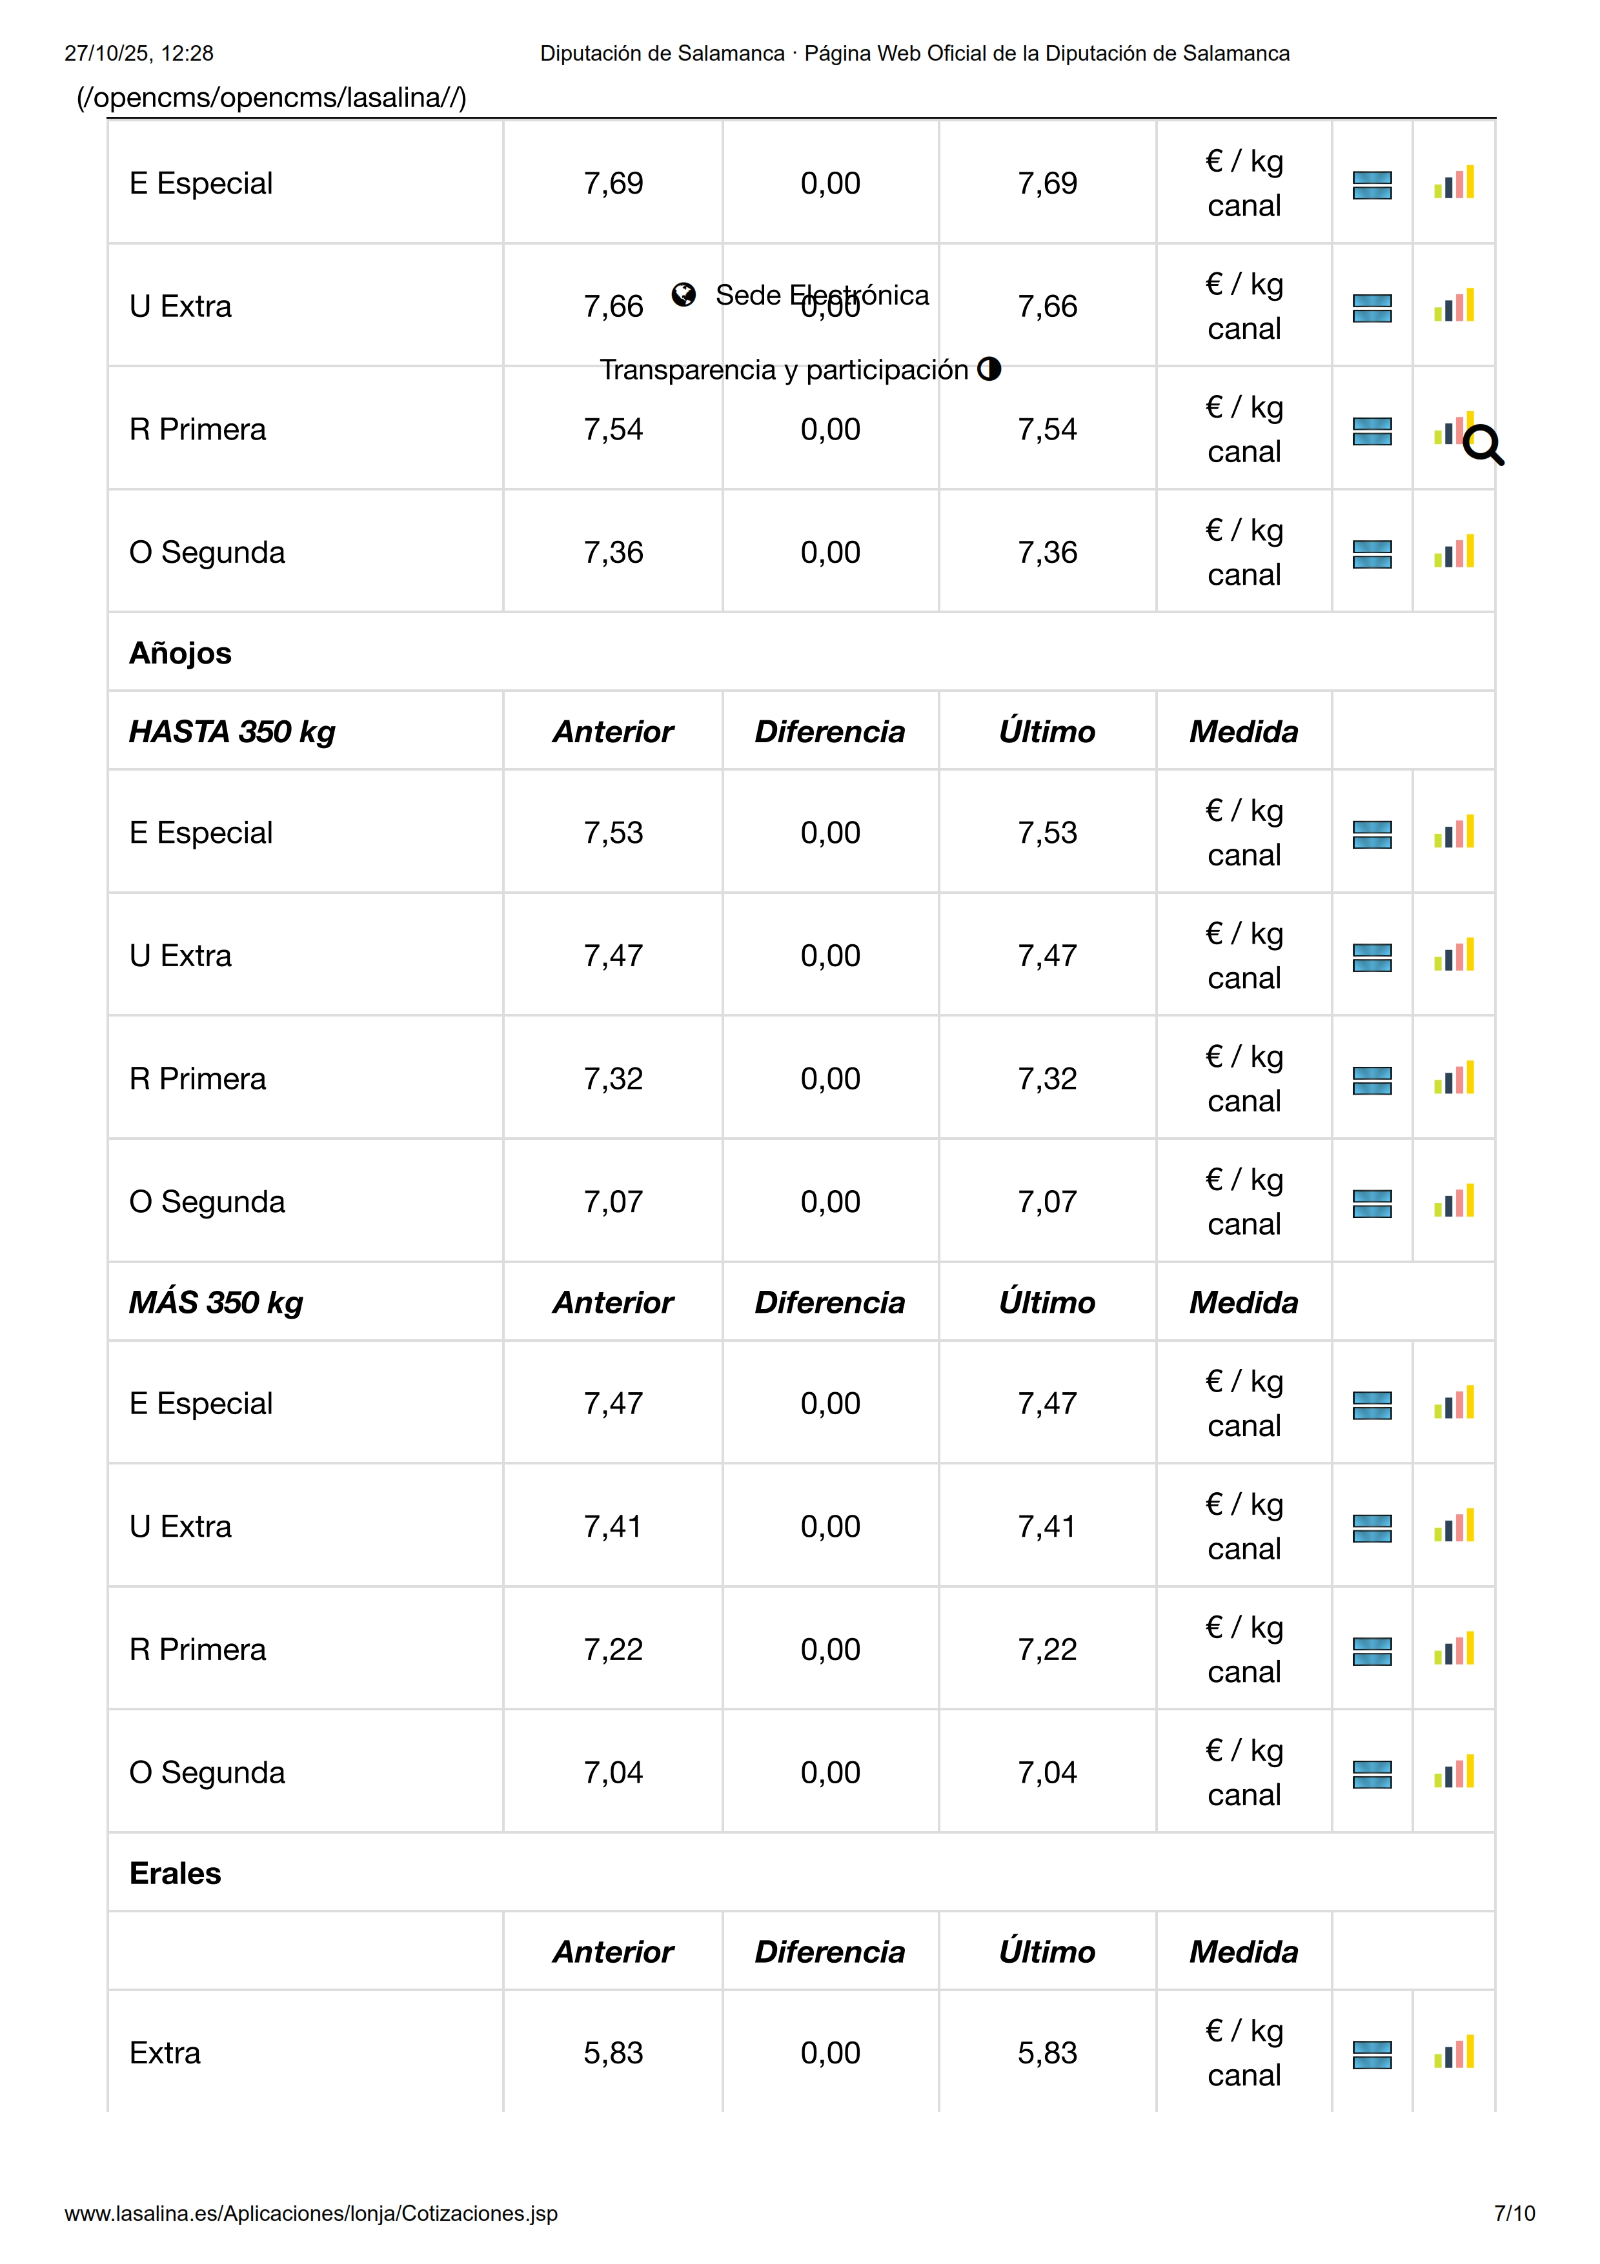Click the table icon in the U Extra 7,66 row
Viewport: 1600px width, 2264px height.
pos(1371,307)
